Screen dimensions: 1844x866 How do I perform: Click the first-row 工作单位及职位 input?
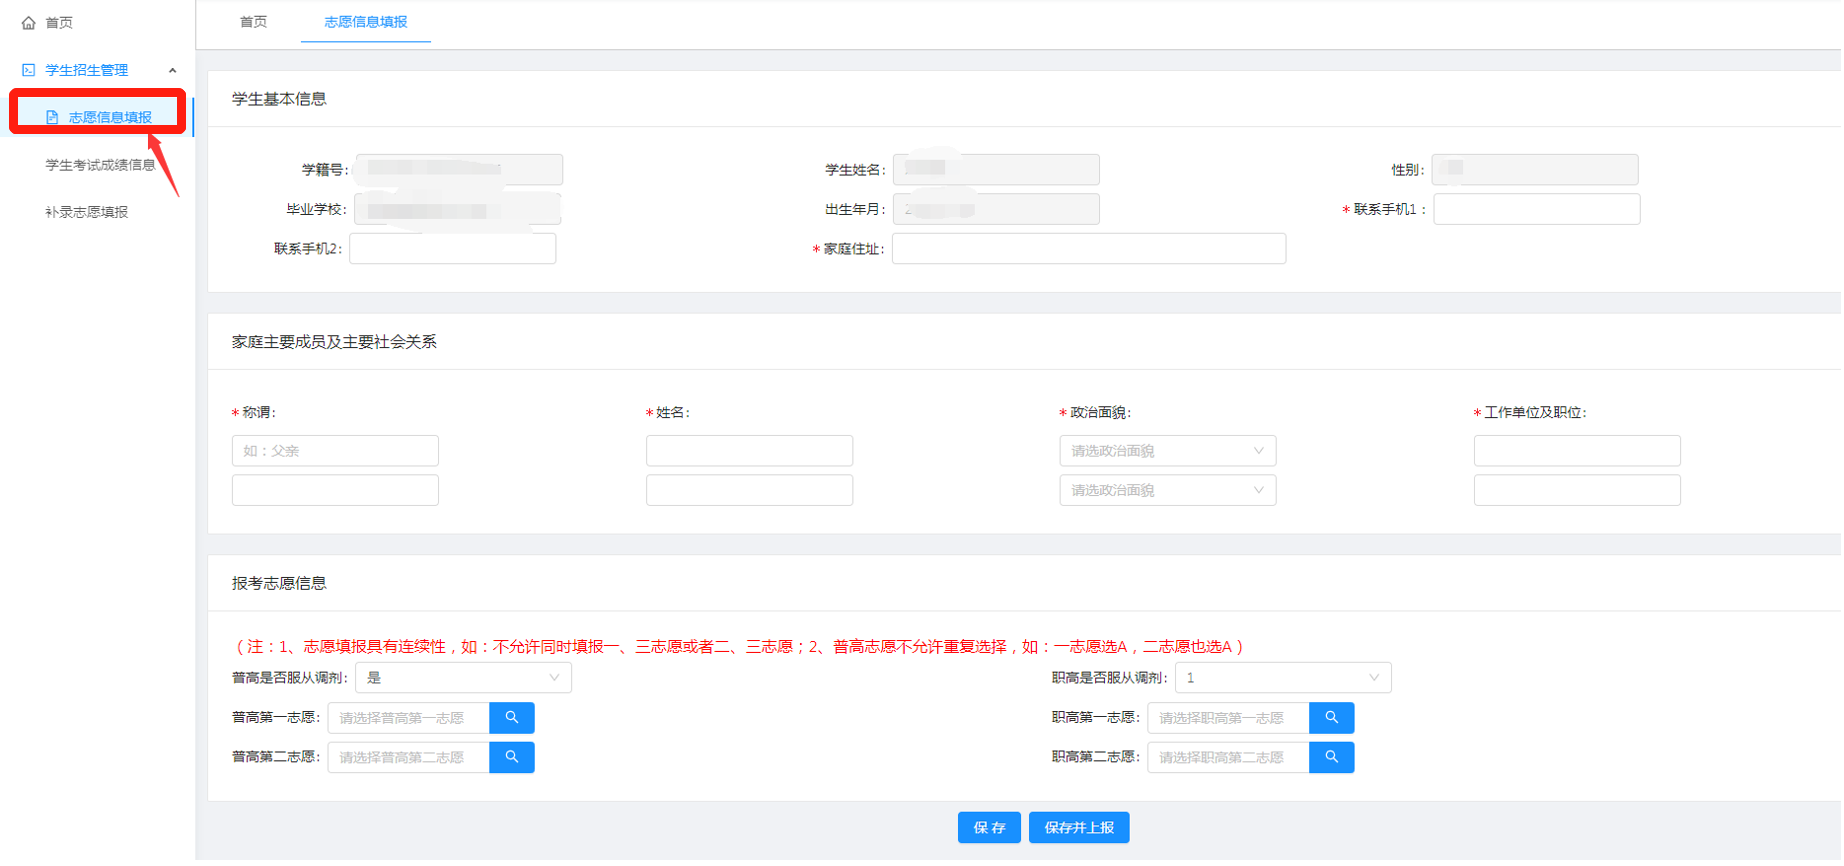(x=1579, y=451)
